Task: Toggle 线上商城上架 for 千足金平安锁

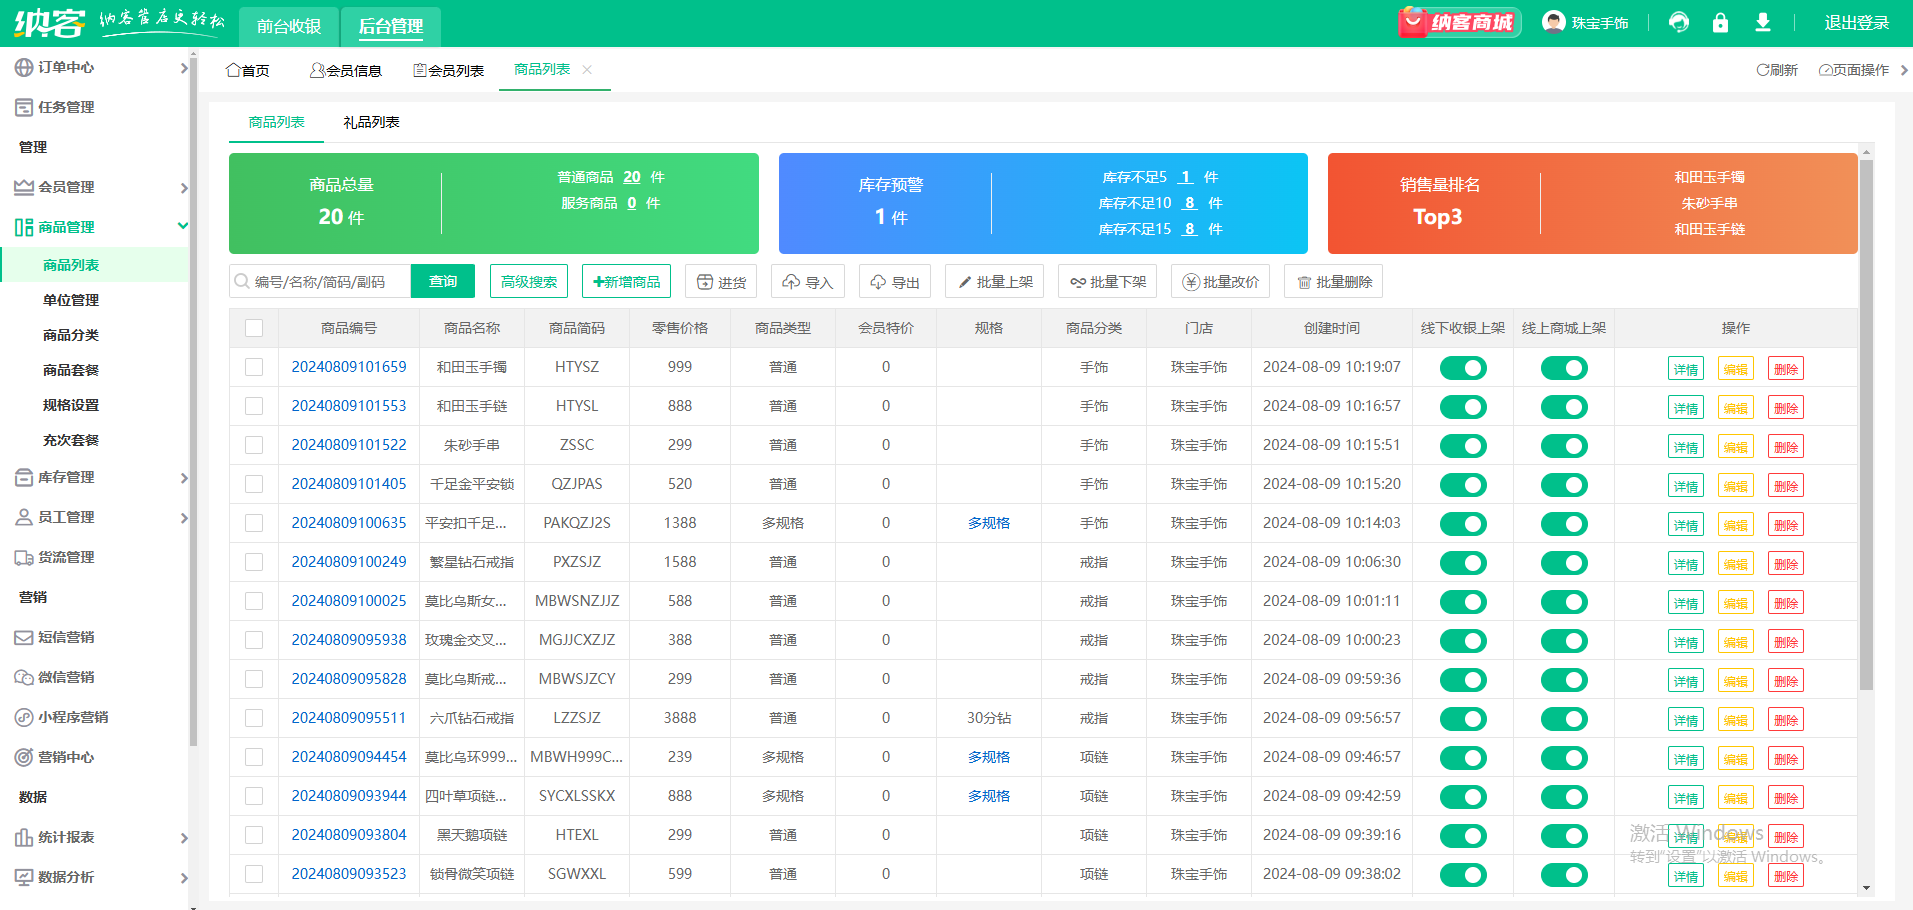Action: point(1564,485)
